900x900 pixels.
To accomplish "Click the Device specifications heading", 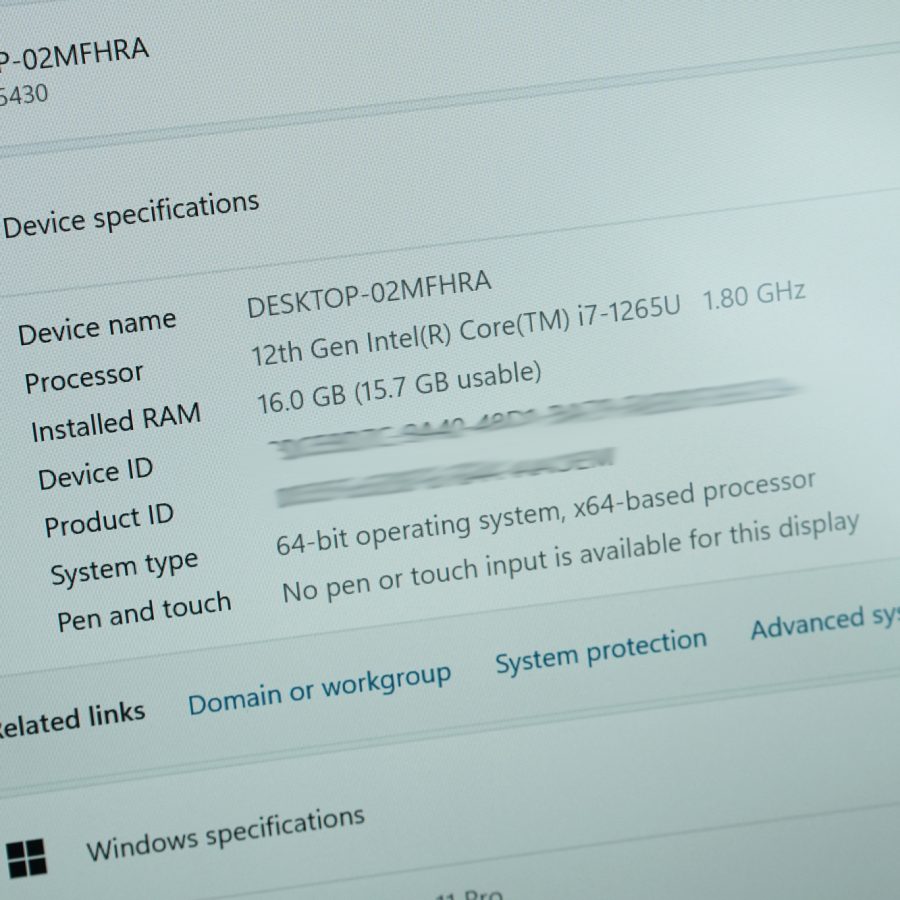I will pyautogui.click(x=131, y=214).
